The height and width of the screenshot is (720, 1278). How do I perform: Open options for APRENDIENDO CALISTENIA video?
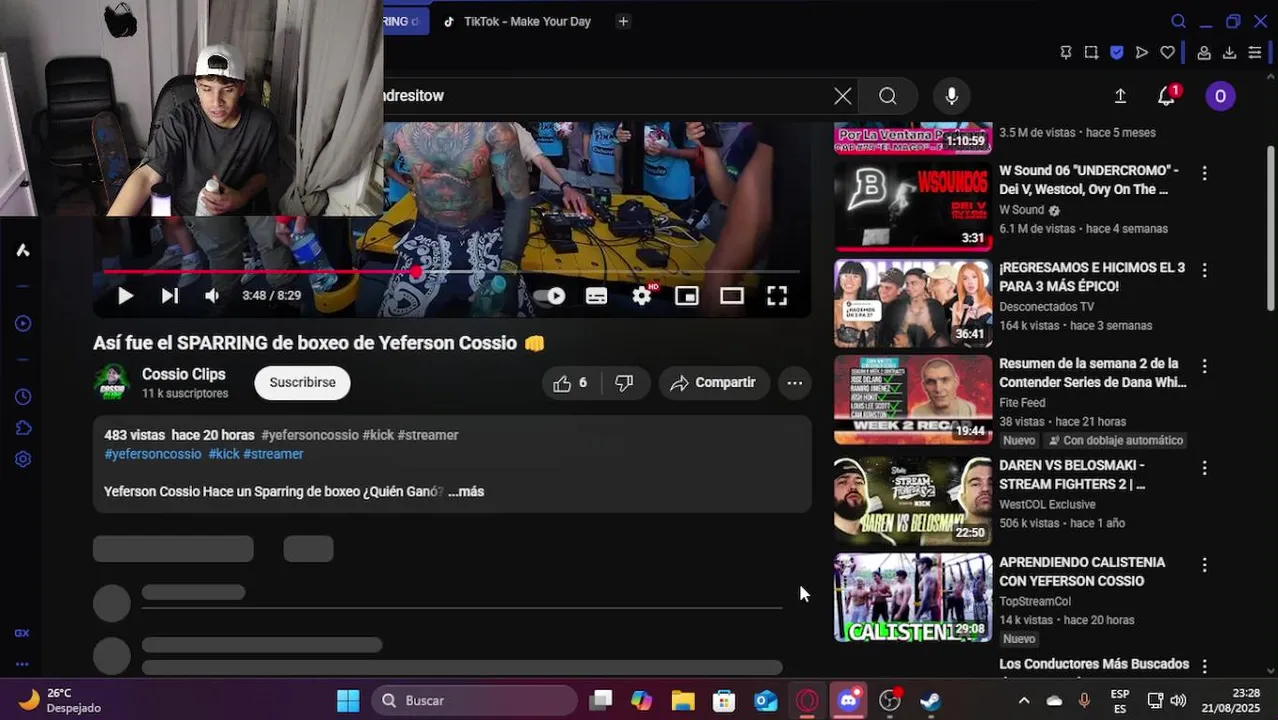[x=1205, y=566]
